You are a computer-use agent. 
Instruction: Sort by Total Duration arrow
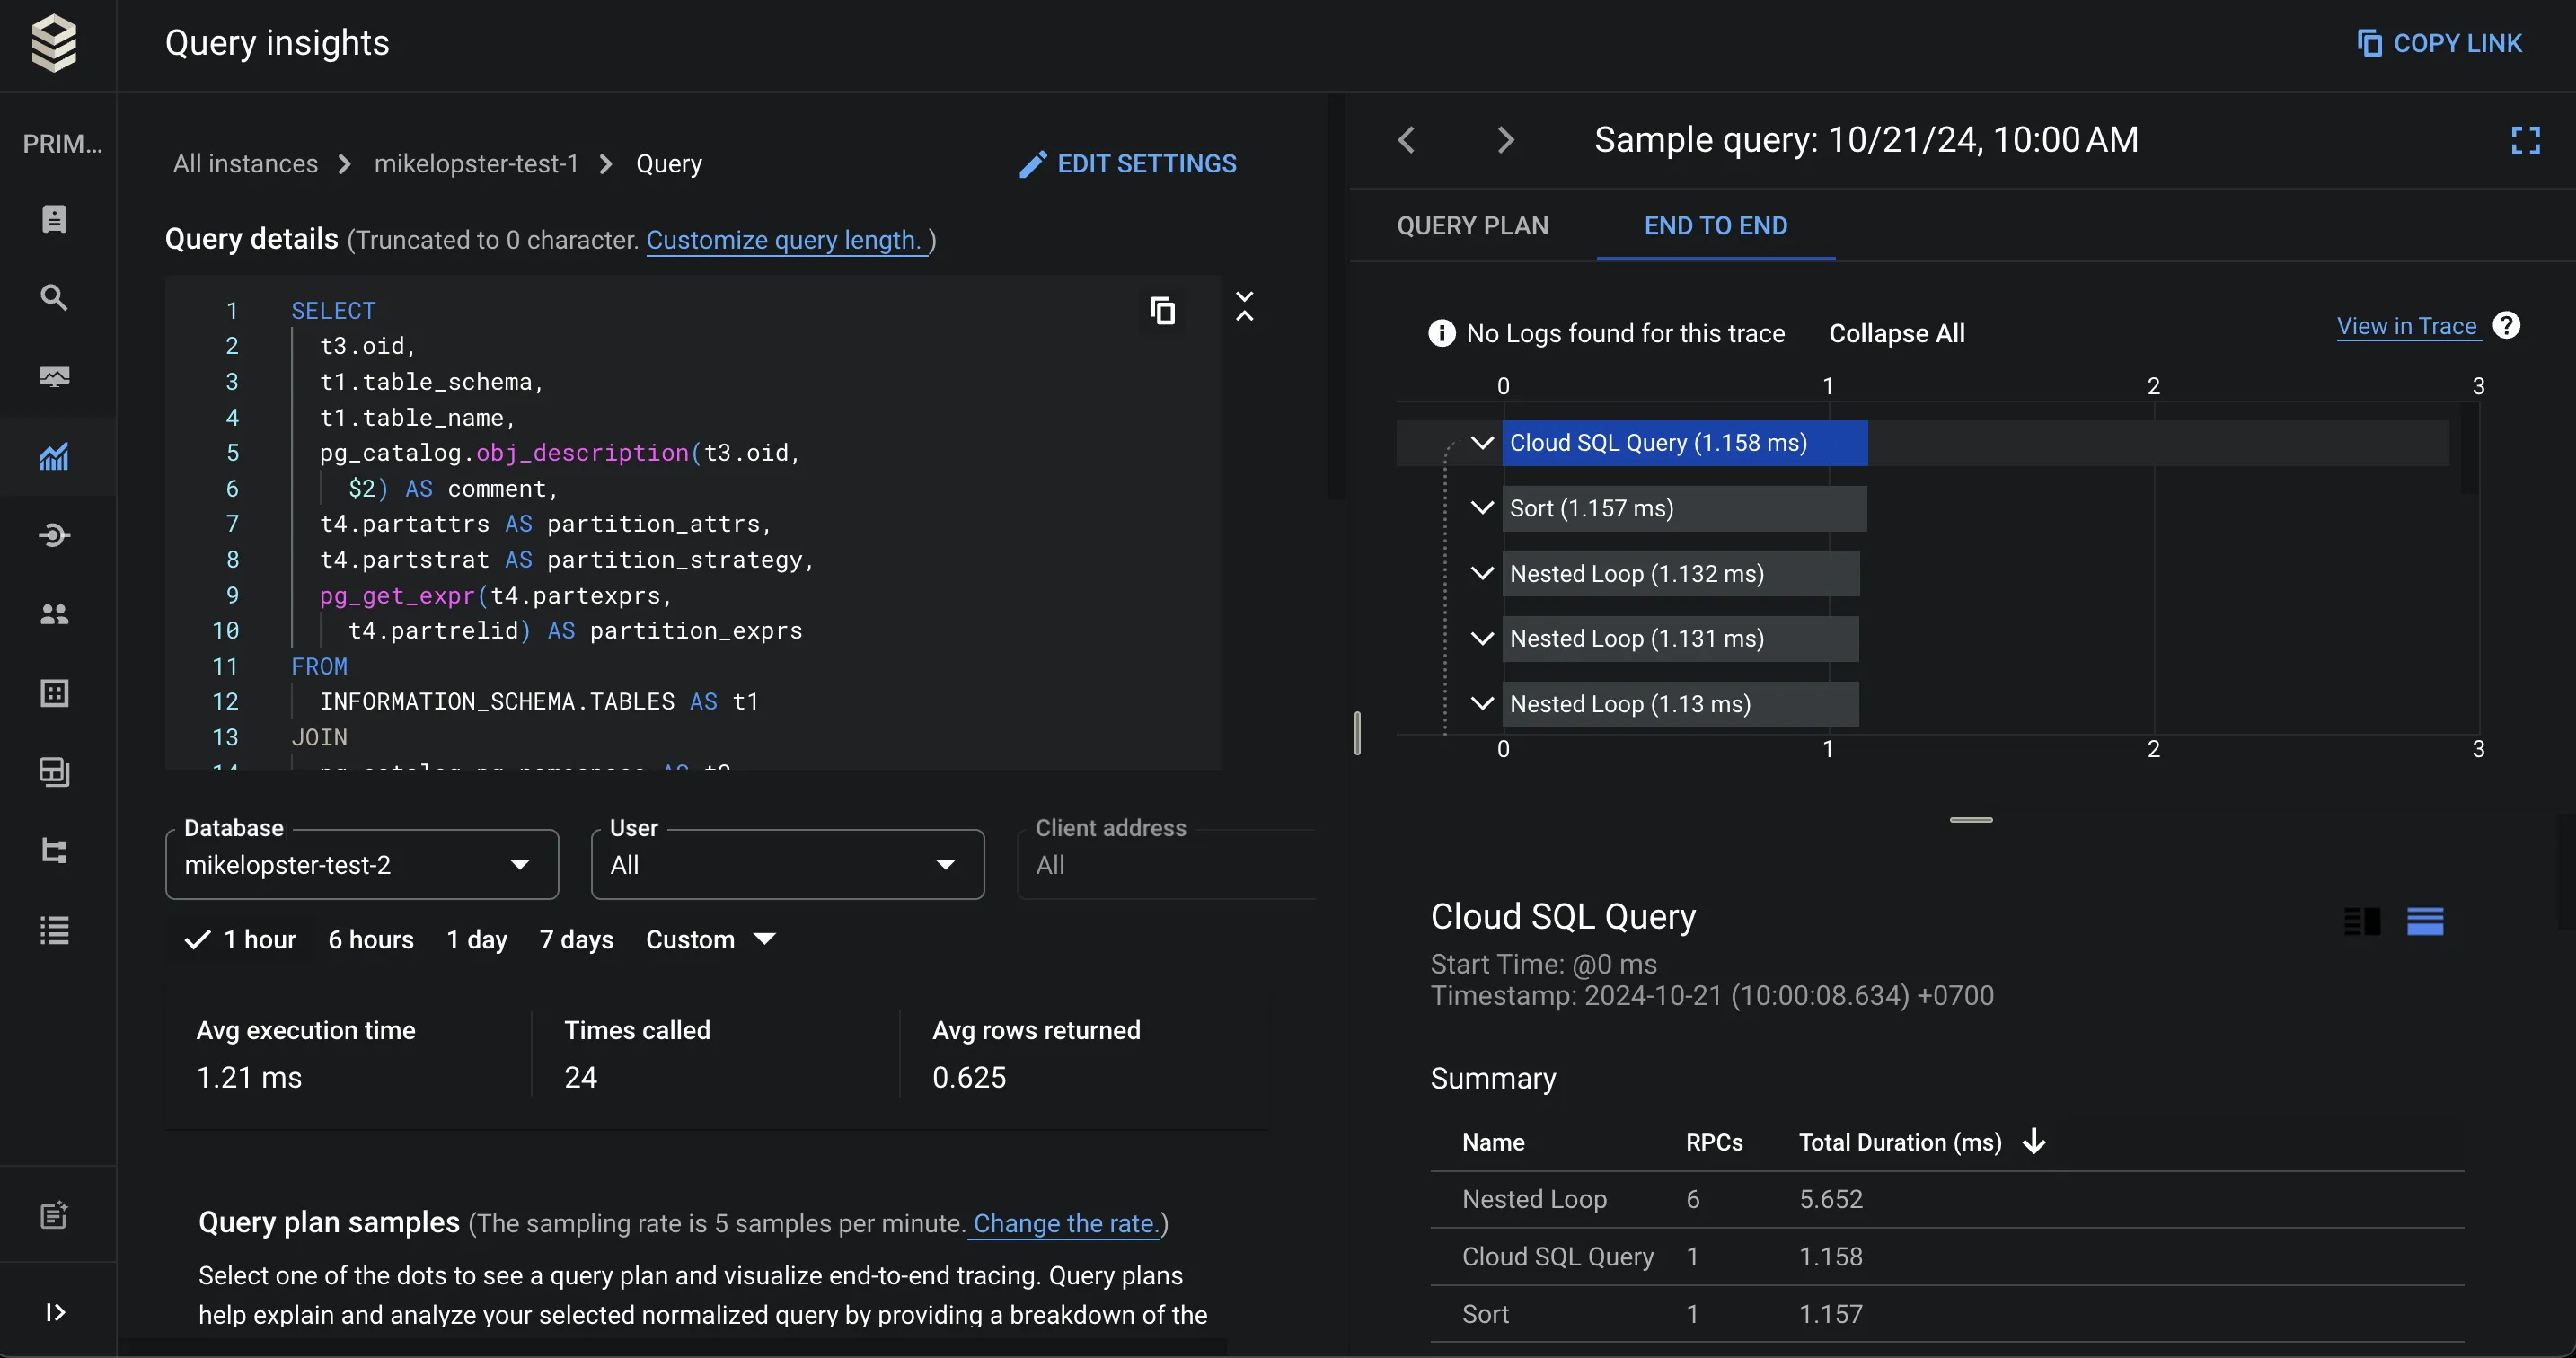(x=2034, y=1142)
